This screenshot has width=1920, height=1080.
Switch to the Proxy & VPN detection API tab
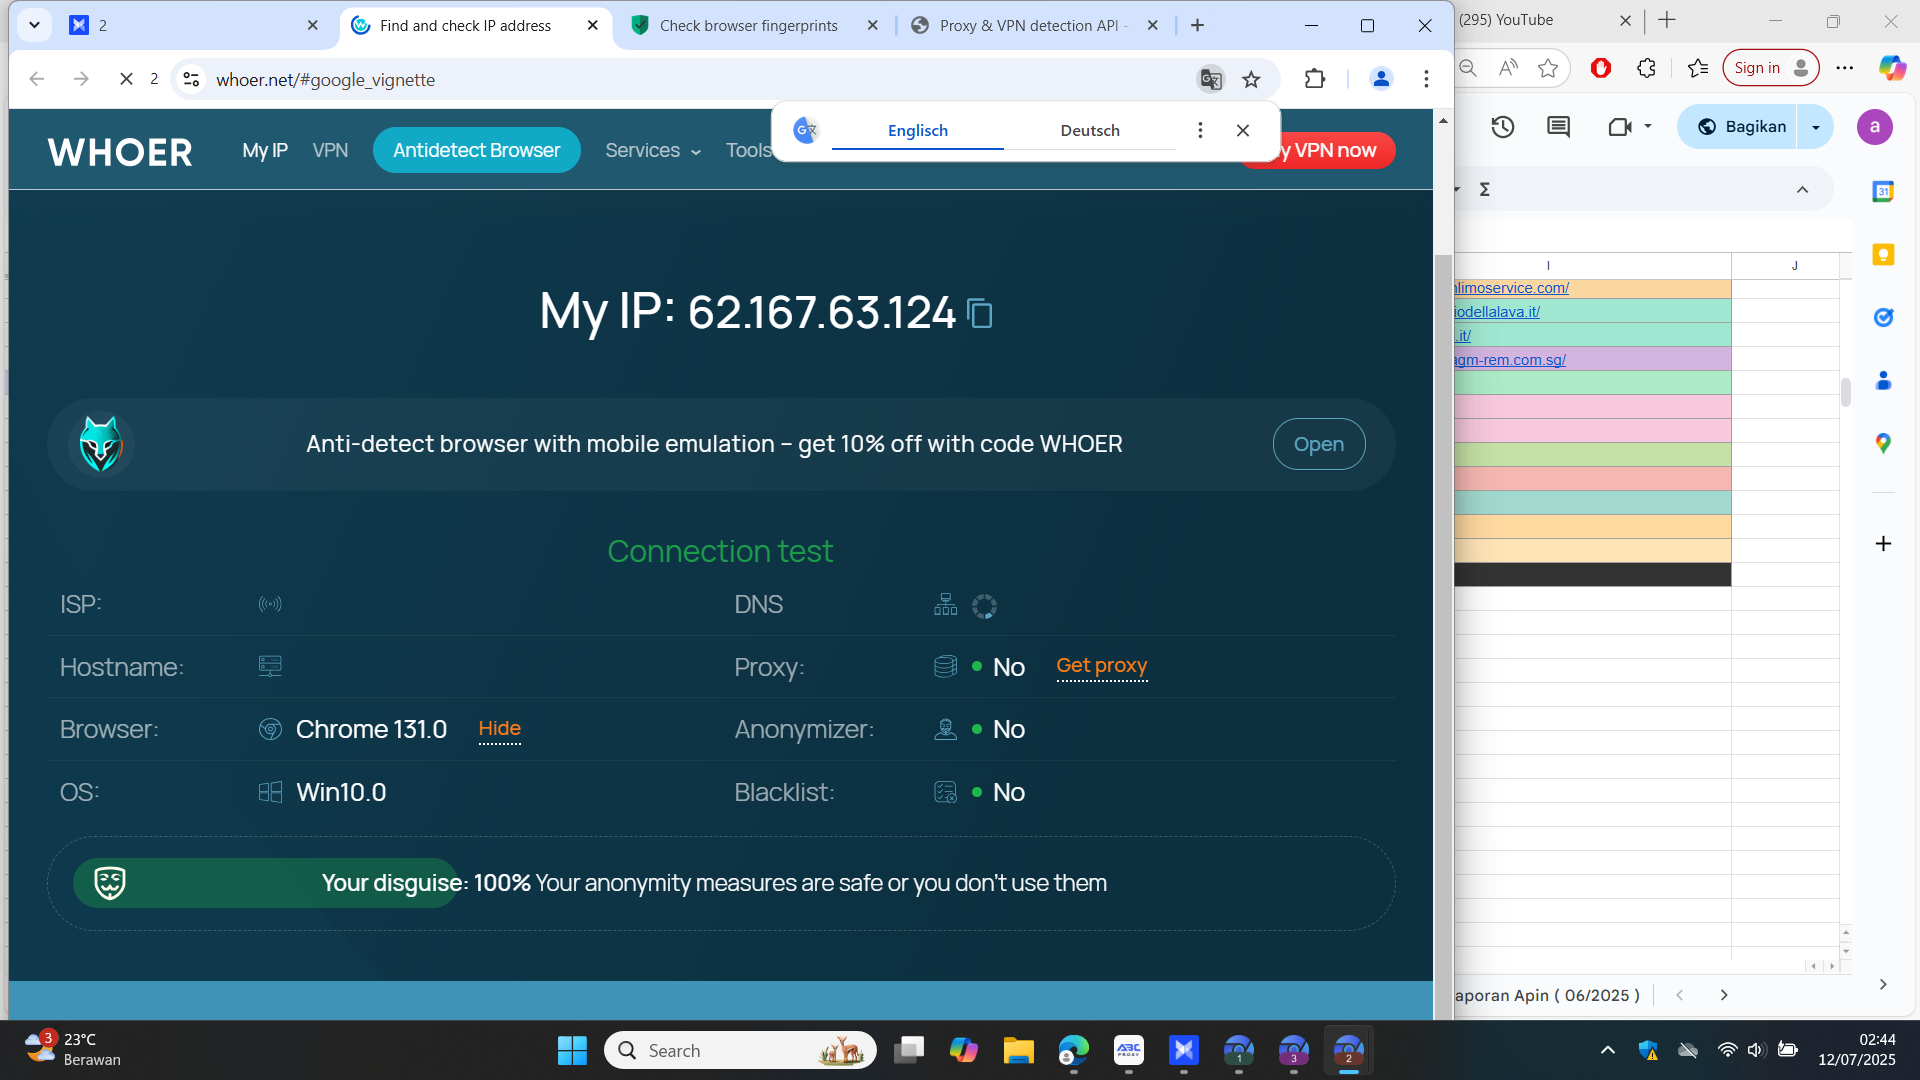point(1034,25)
